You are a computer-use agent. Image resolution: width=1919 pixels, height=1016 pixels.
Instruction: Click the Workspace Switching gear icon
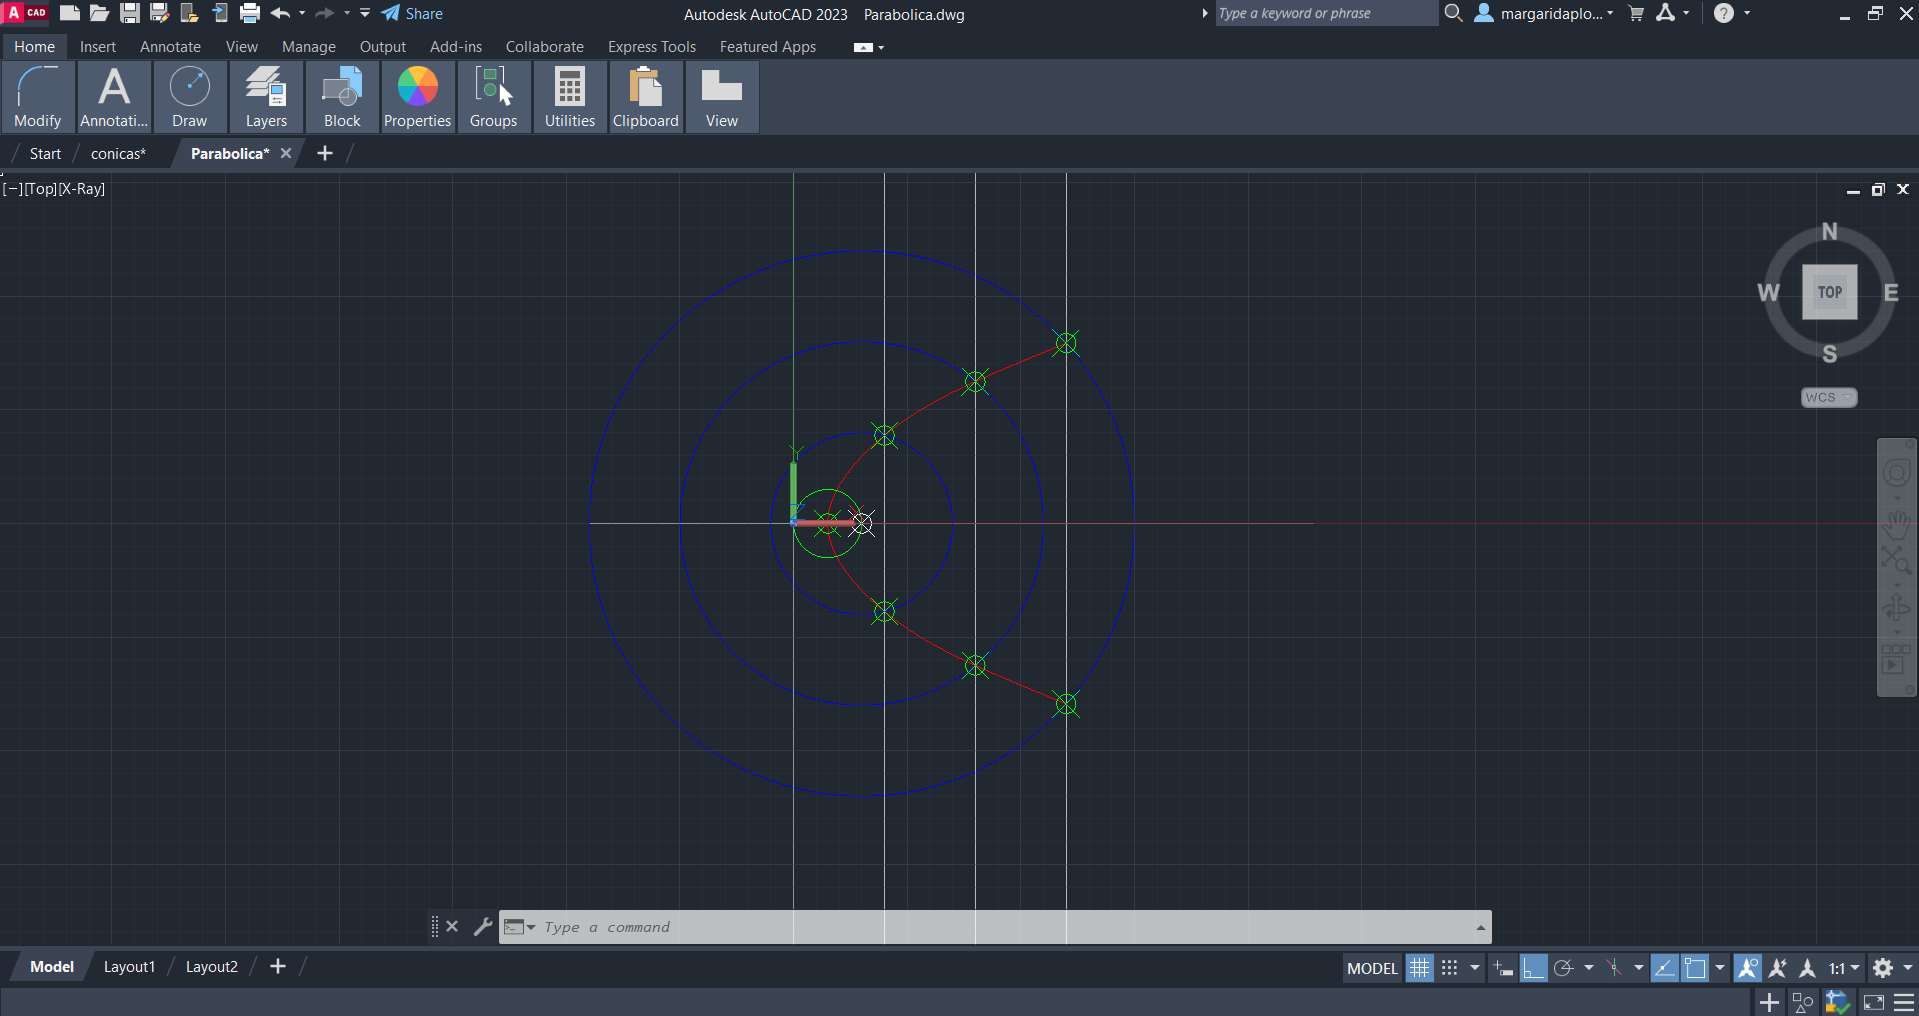coord(1883,968)
